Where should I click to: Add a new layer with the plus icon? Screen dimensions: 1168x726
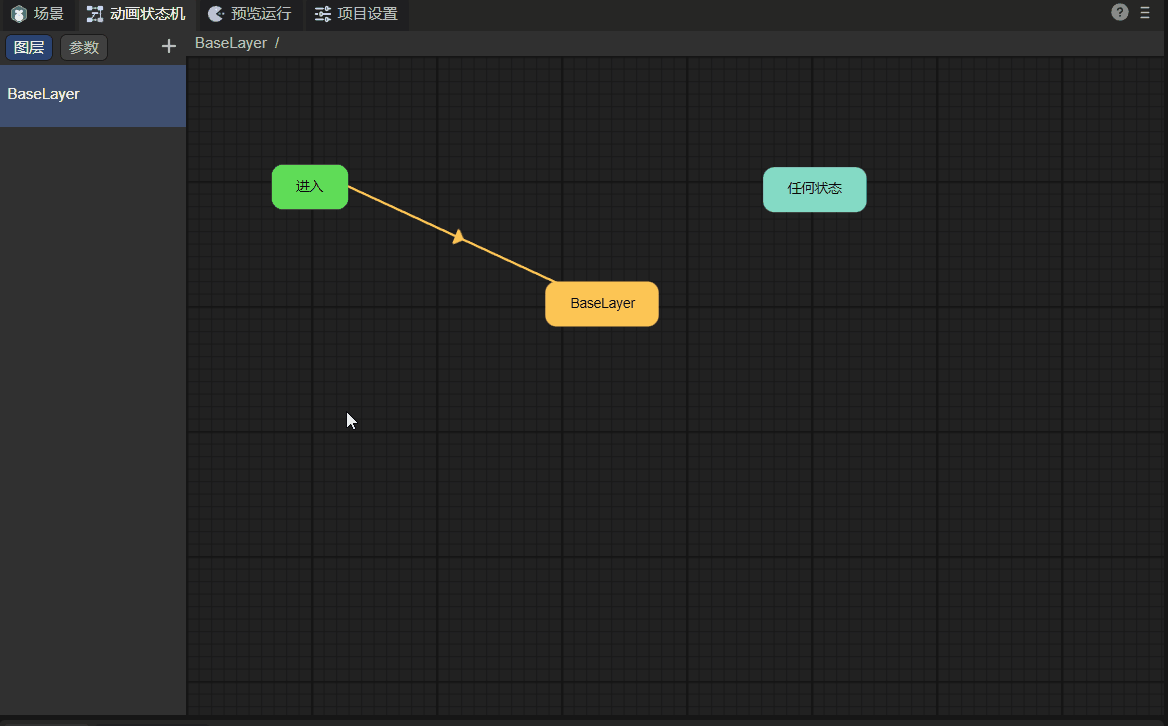(x=169, y=46)
